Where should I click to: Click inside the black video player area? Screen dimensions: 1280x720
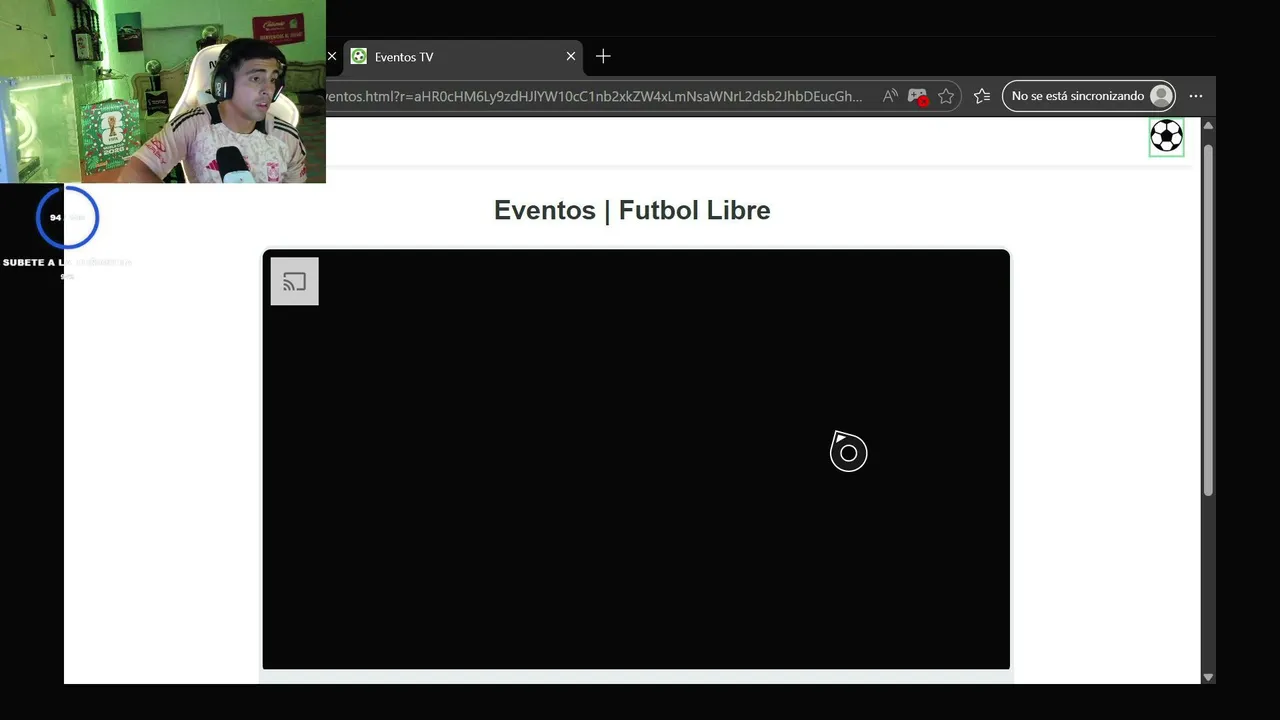click(x=636, y=459)
